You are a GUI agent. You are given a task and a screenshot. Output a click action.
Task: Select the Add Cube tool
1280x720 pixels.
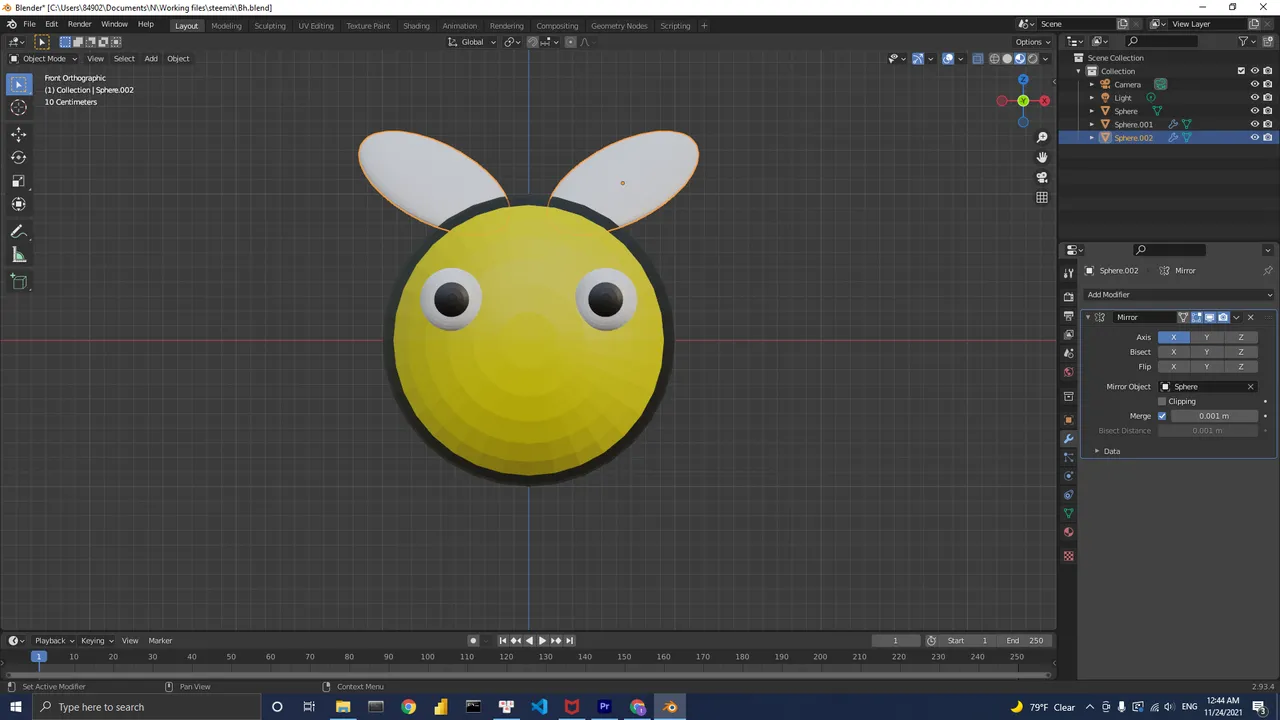coord(19,282)
